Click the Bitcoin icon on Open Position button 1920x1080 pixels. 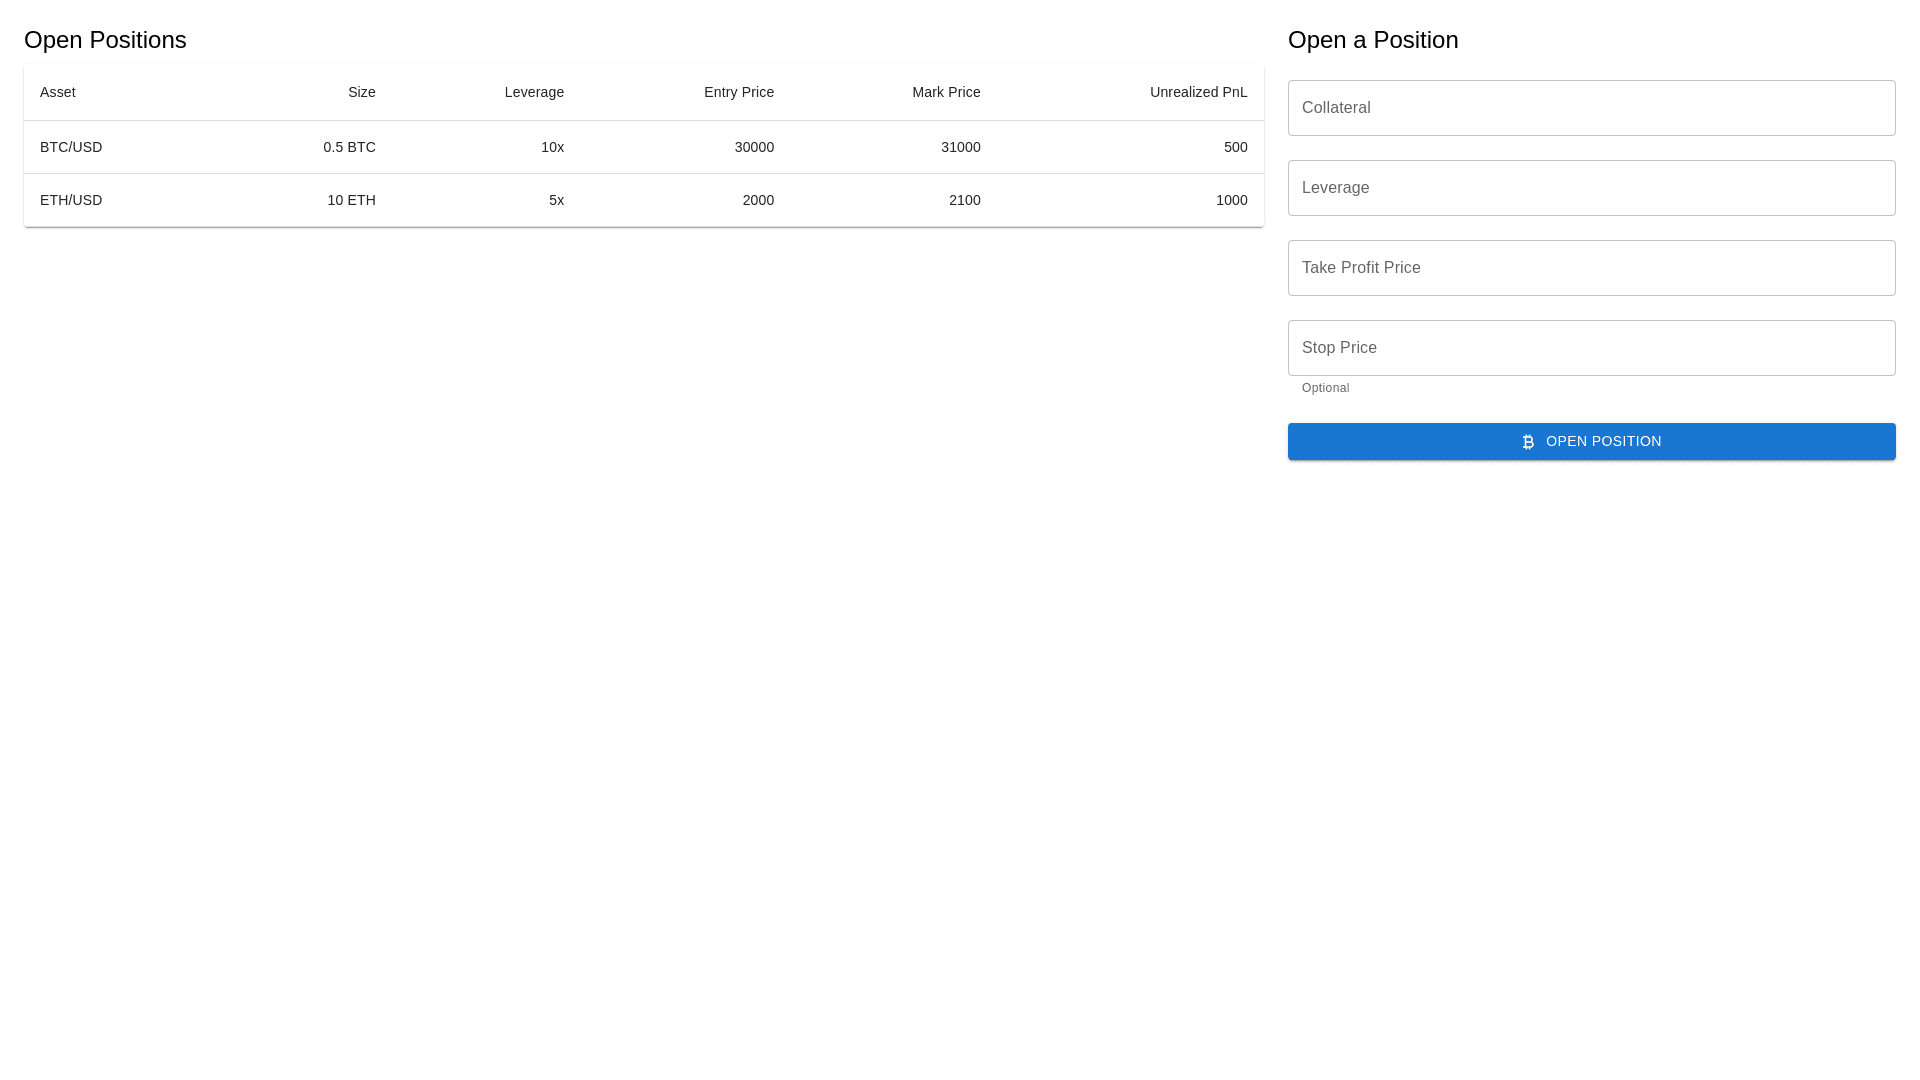(1528, 442)
